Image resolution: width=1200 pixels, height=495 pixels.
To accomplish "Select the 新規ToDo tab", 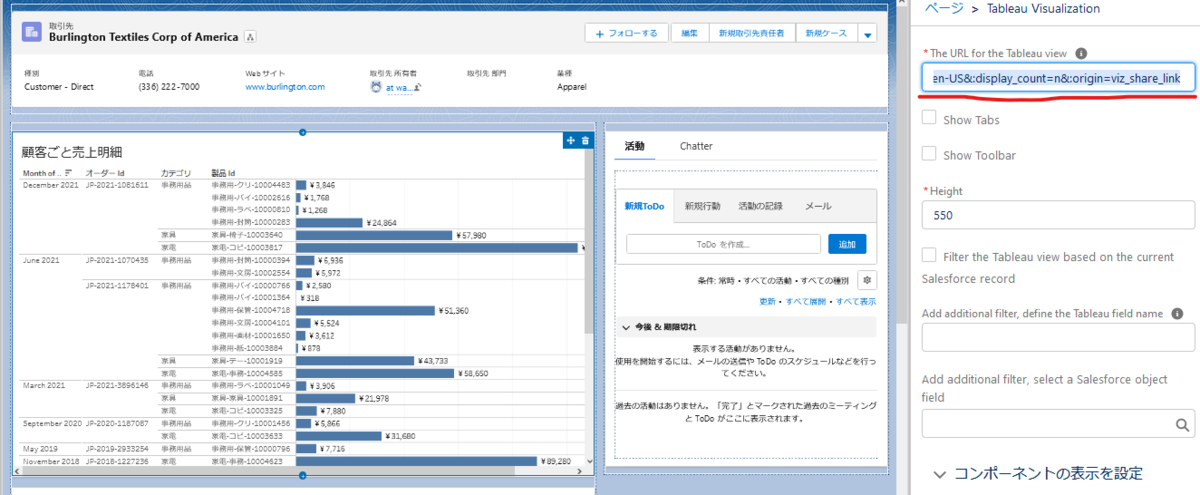I will click(645, 205).
